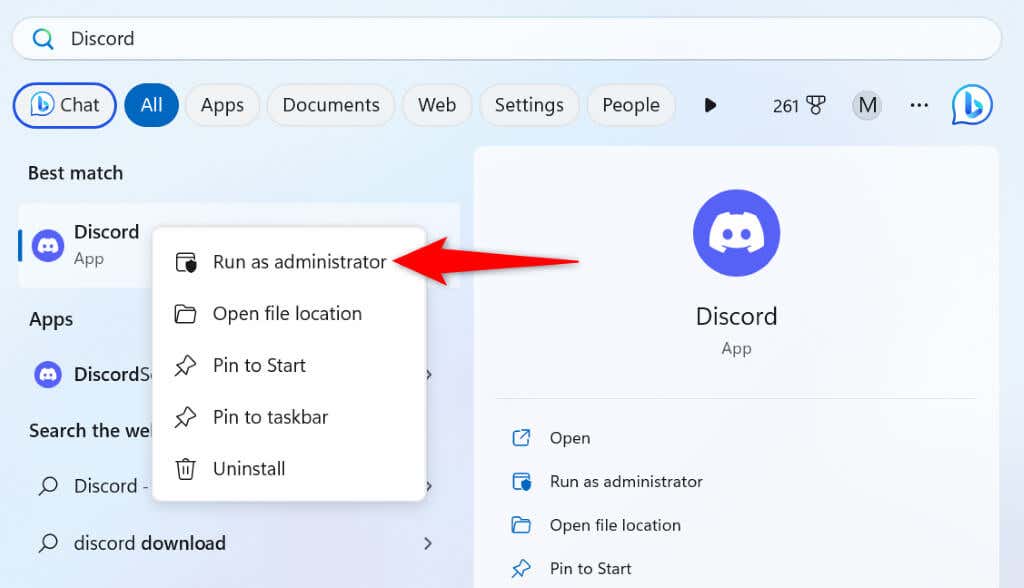Expand the 'Discord -' web result chevron

pyautogui.click(x=429, y=486)
